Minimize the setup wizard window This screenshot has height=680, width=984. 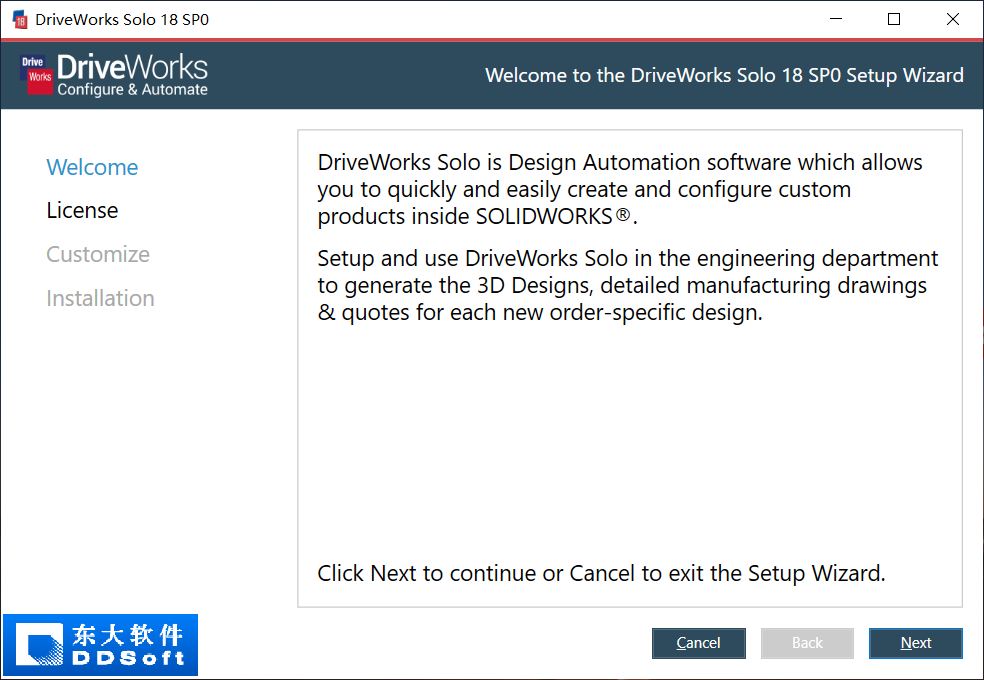pos(836,19)
